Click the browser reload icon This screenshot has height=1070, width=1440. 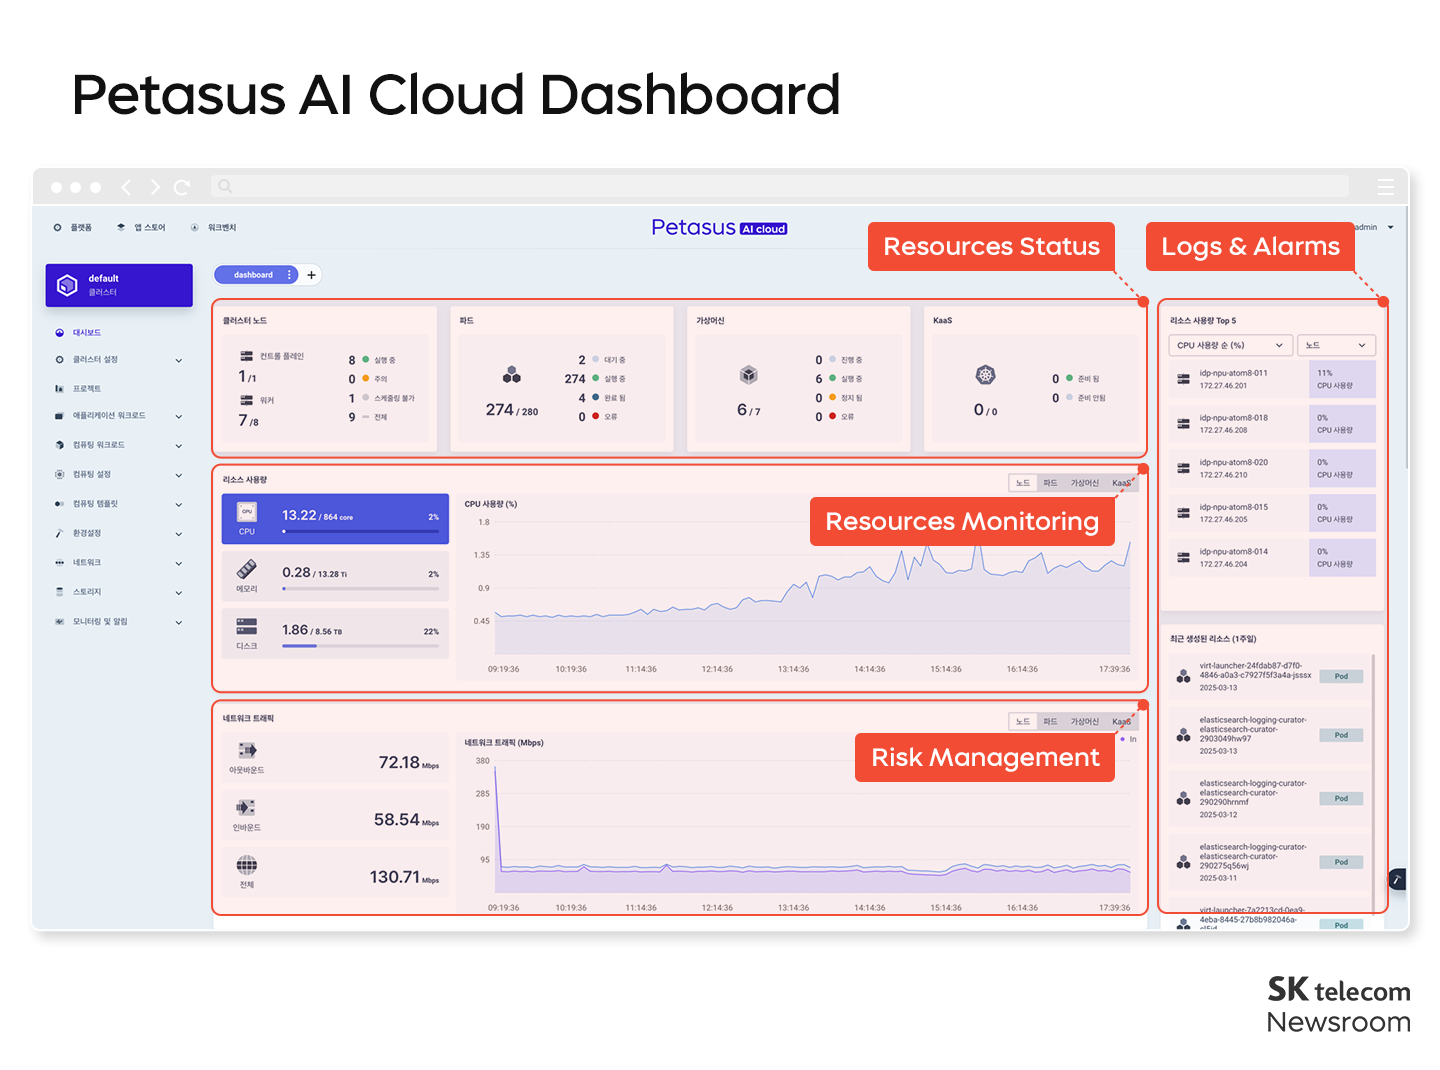181,187
